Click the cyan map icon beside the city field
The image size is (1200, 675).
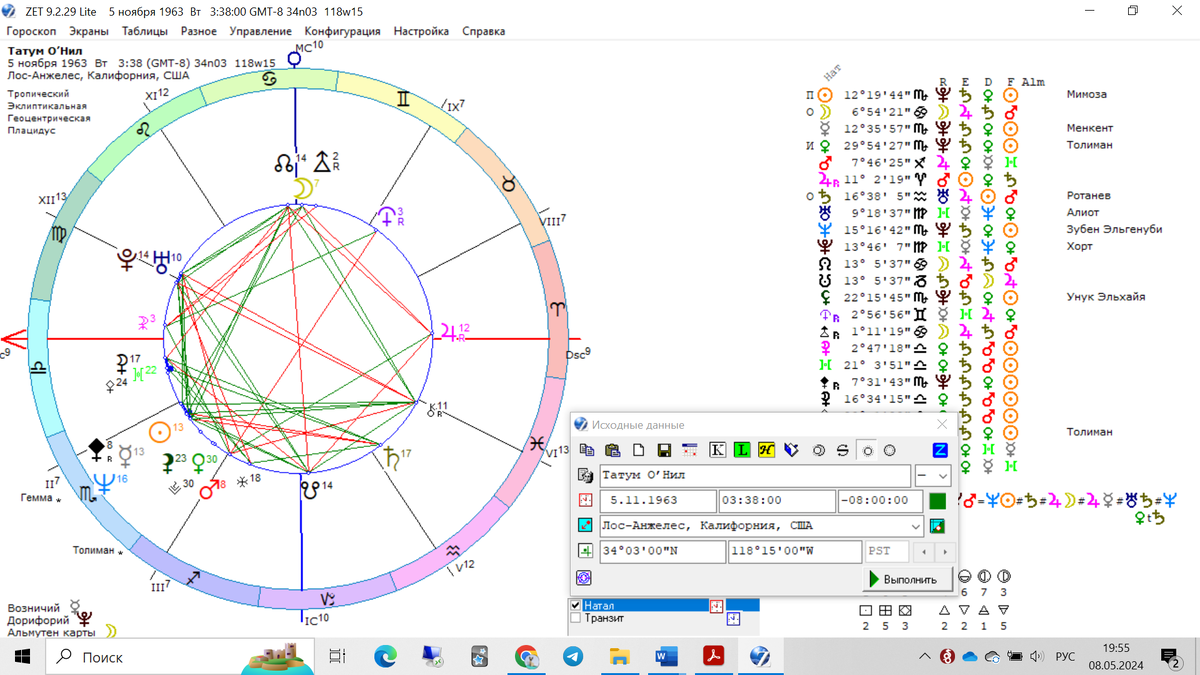click(x=586, y=526)
